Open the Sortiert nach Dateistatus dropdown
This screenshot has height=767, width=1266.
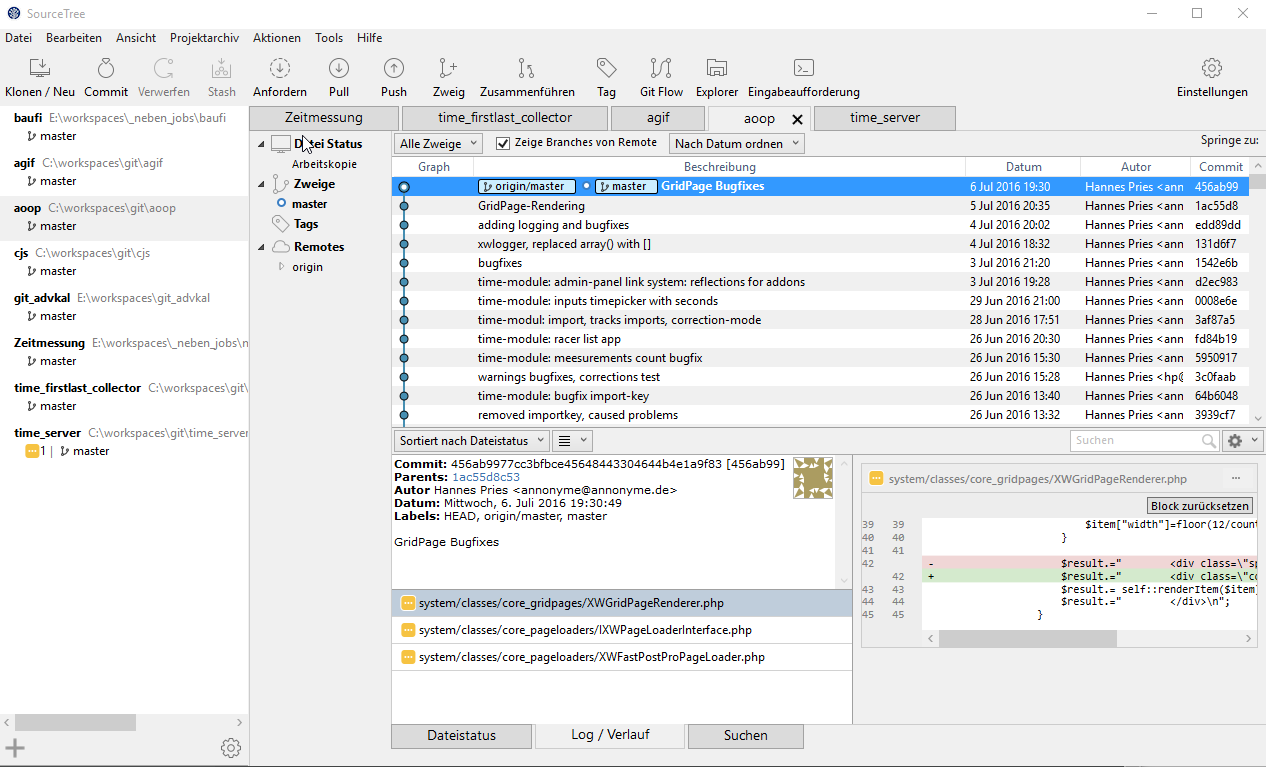(x=471, y=441)
